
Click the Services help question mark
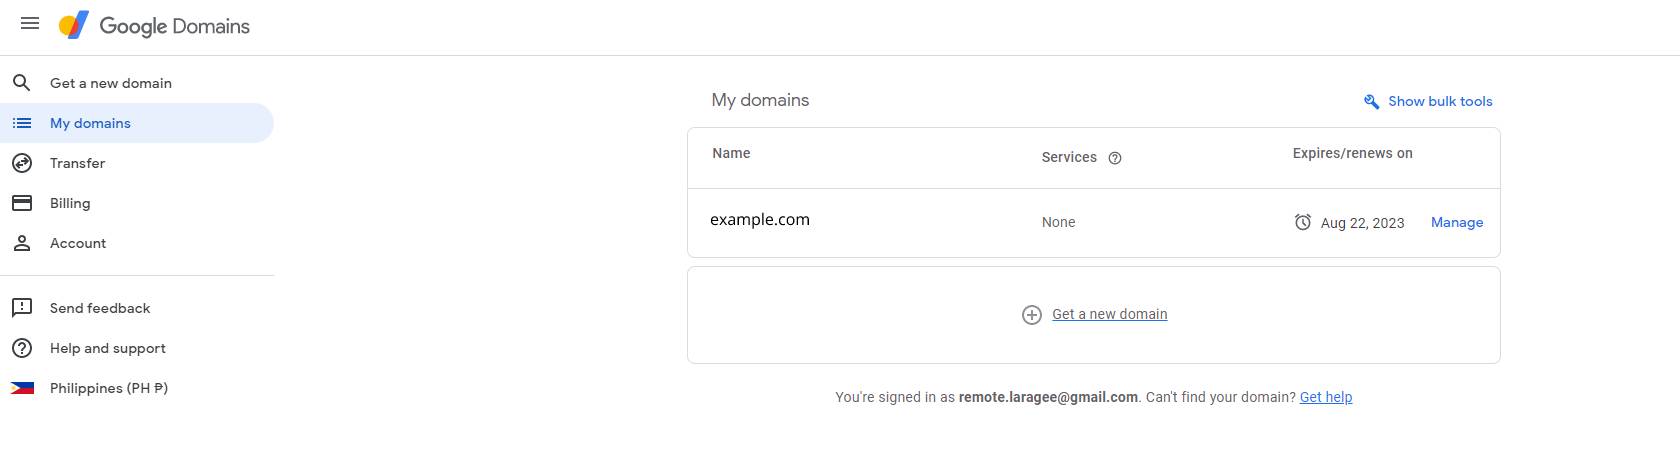pyautogui.click(x=1115, y=158)
